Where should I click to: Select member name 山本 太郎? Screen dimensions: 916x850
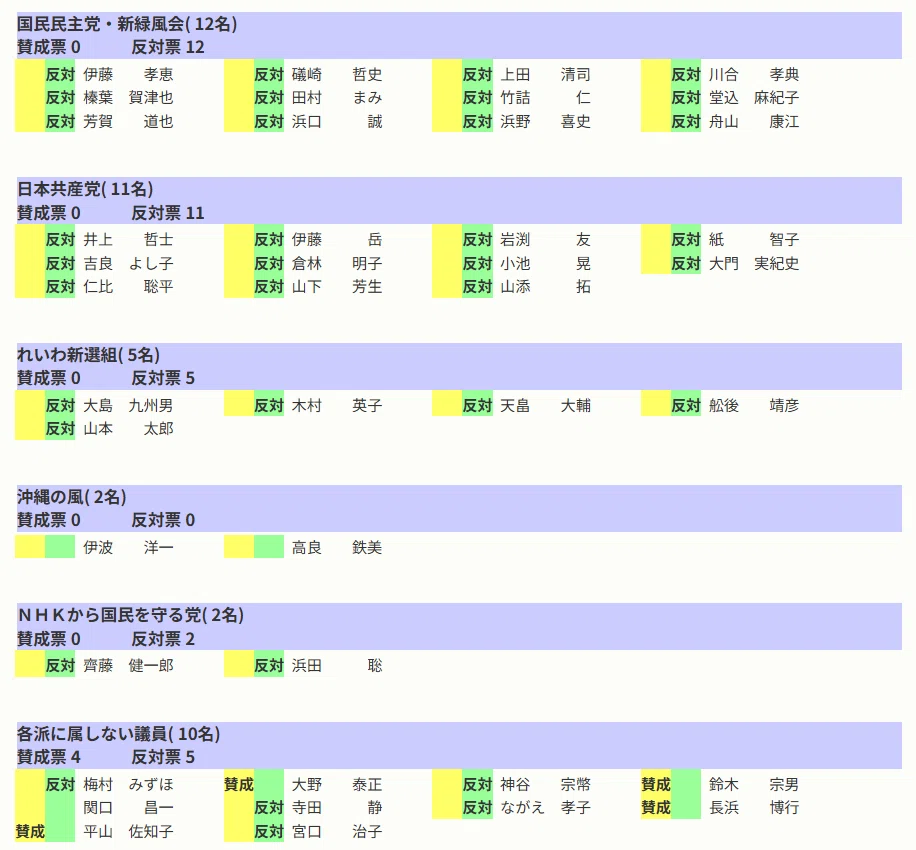128,429
